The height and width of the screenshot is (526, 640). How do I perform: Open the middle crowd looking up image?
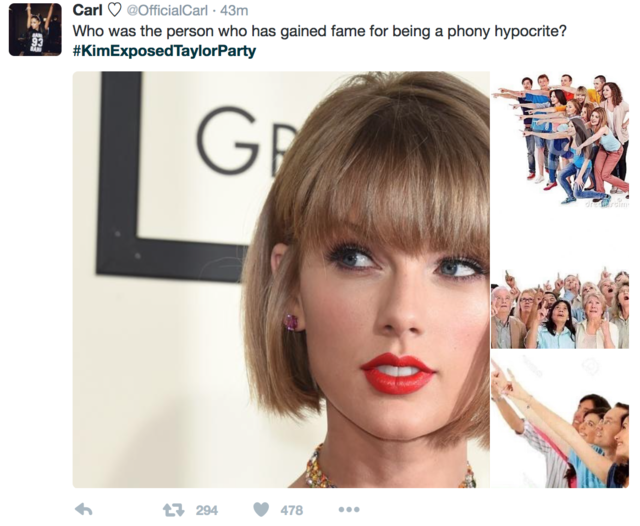pos(560,308)
